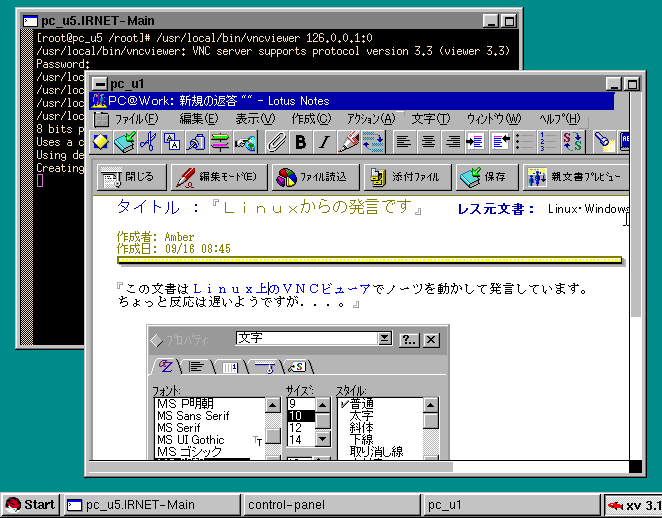
Task: Switch to the hide paragraph tab
Action: 266,367
